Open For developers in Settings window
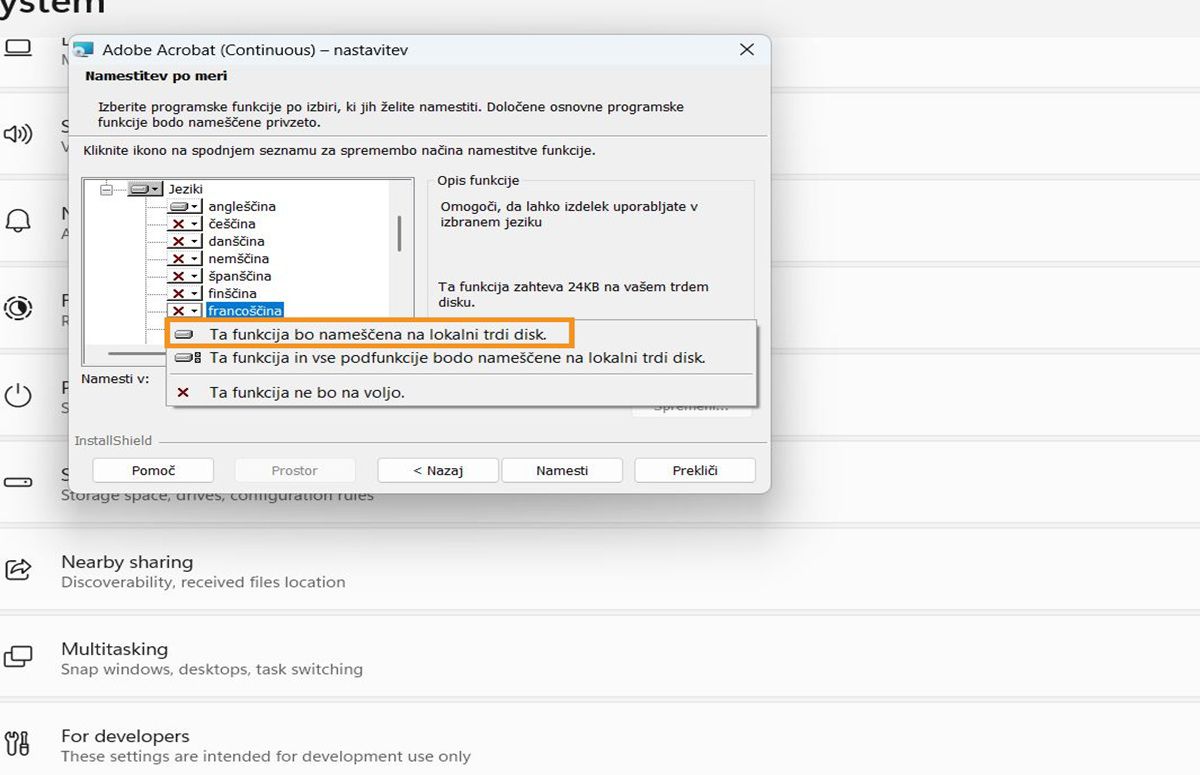The width and height of the screenshot is (1200, 775). [600, 745]
